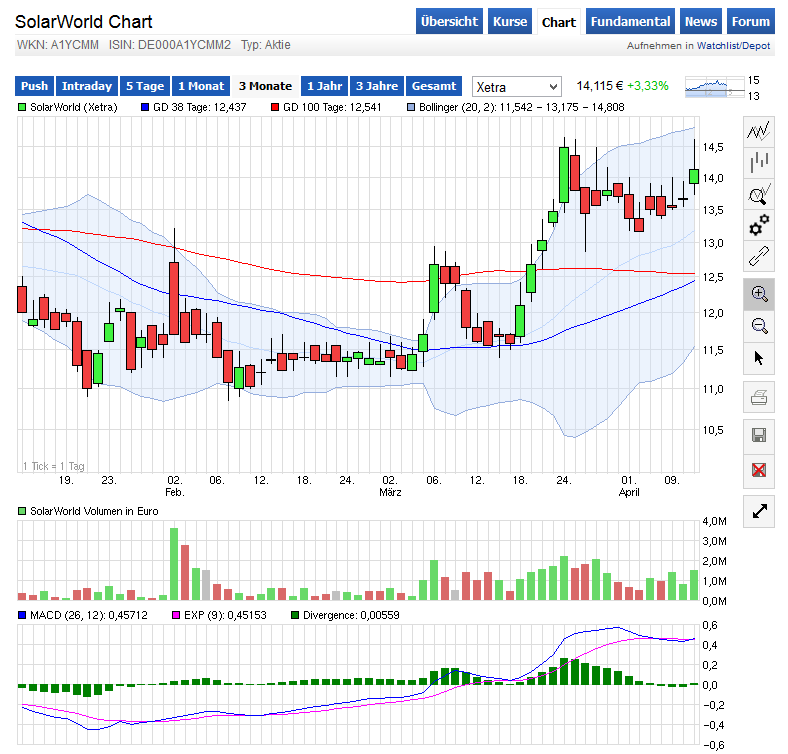Switch to the Push chart view
788x754 pixels.
pos(34,86)
